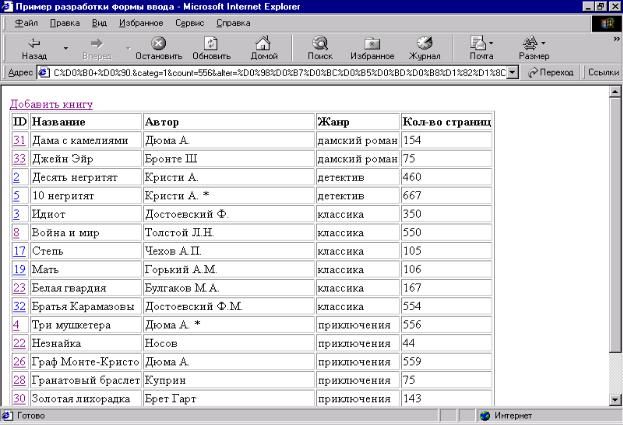
Task: Open book ID 28 link
Action: (19, 380)
